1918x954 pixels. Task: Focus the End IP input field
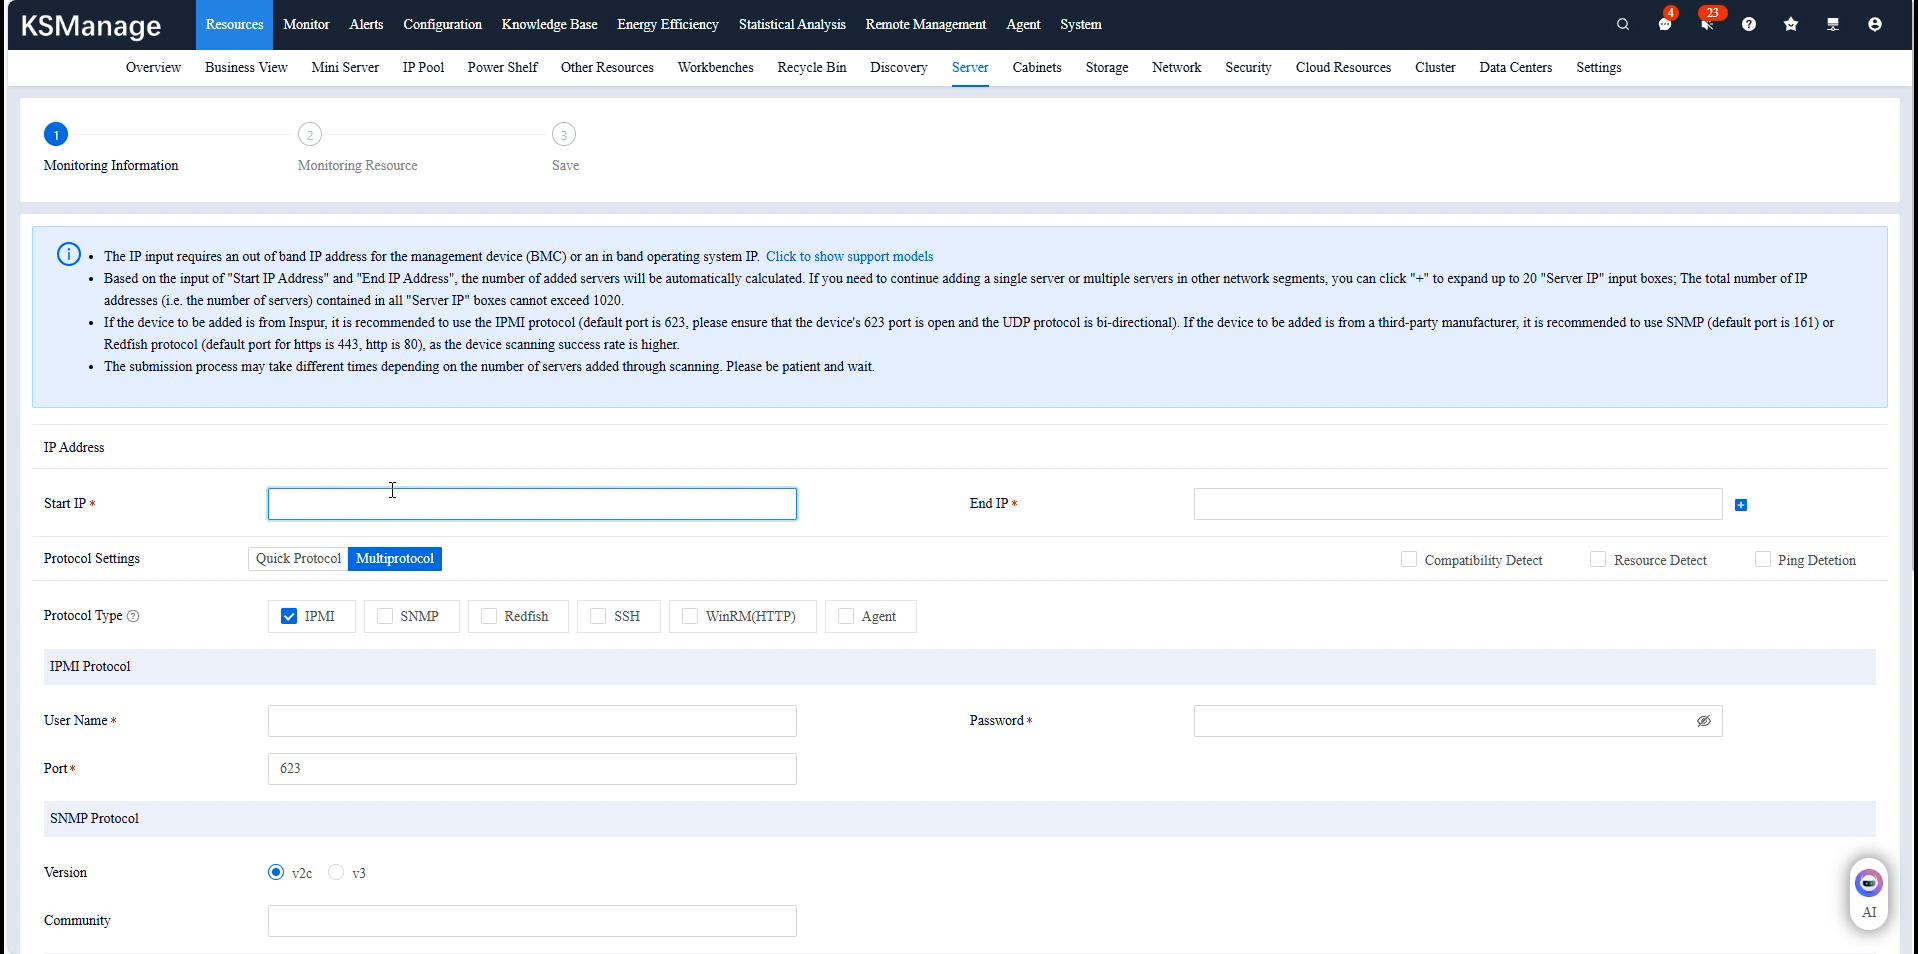(x=1457, y=504)
